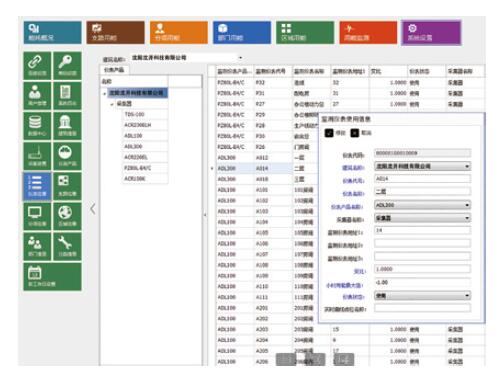Screen dimensions: 497x391
Task: Click the paperclip link icon tile
Action: [37, 66]
